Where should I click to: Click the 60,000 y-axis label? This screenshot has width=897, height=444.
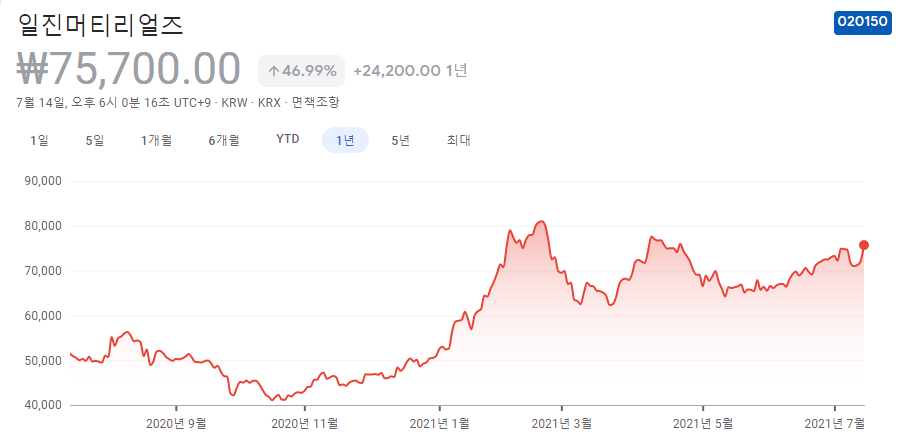[x=43, y=316]
